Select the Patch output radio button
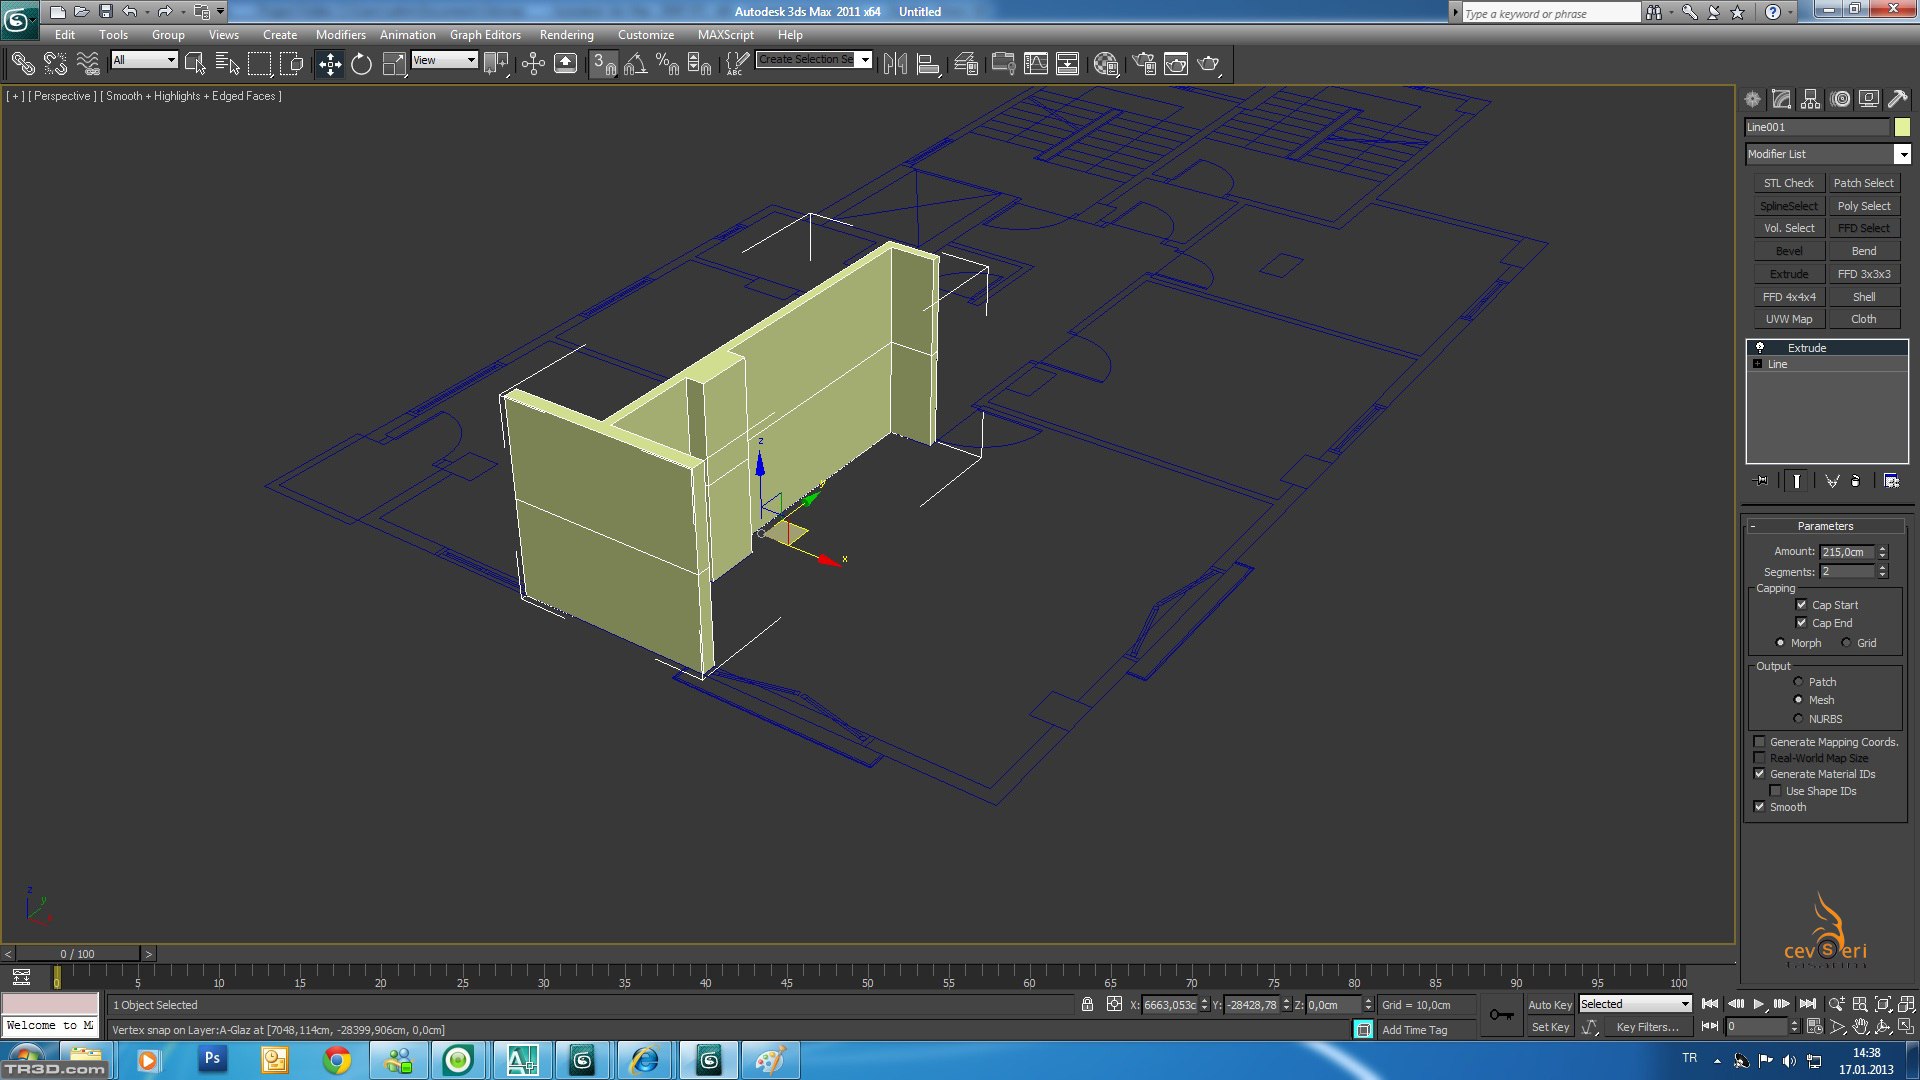The height and width of the screenshot is (1080, 1920). (1798, 682)
